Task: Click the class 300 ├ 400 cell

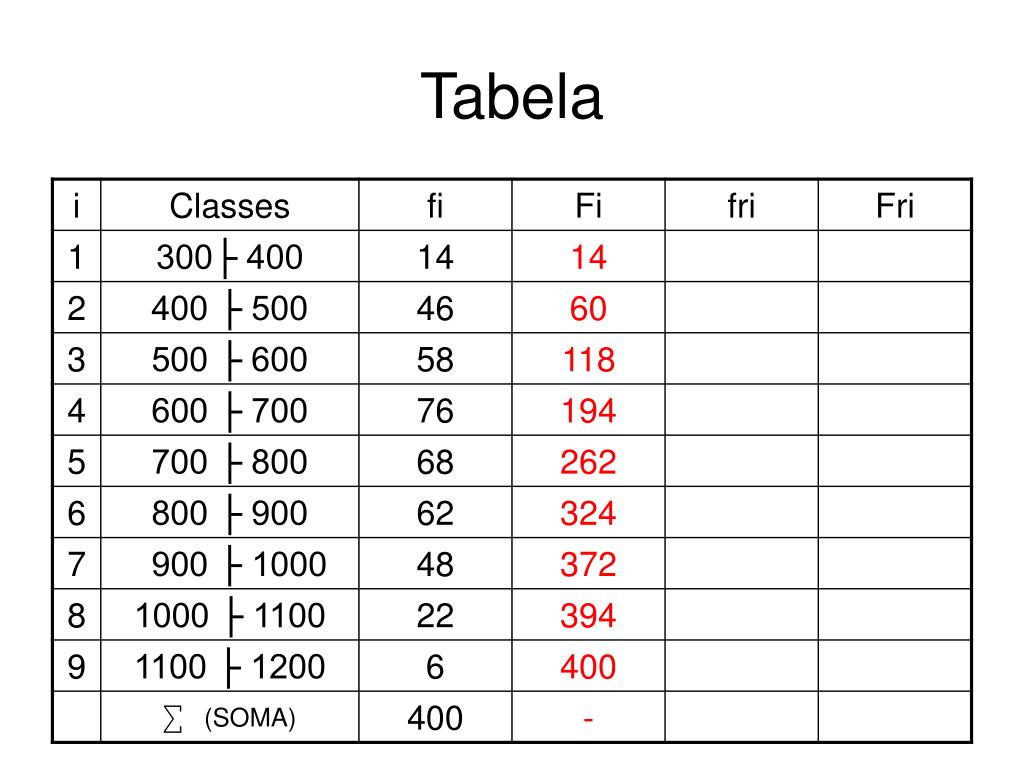Action: coord(229,257)
